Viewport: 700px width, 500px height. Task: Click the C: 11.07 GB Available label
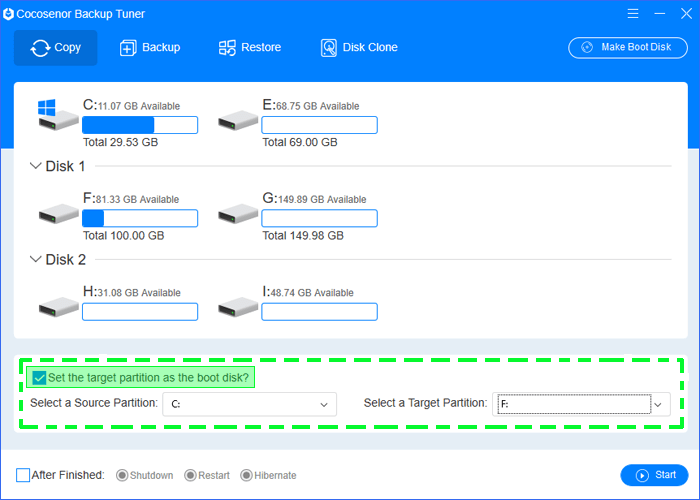pos(132,105)
